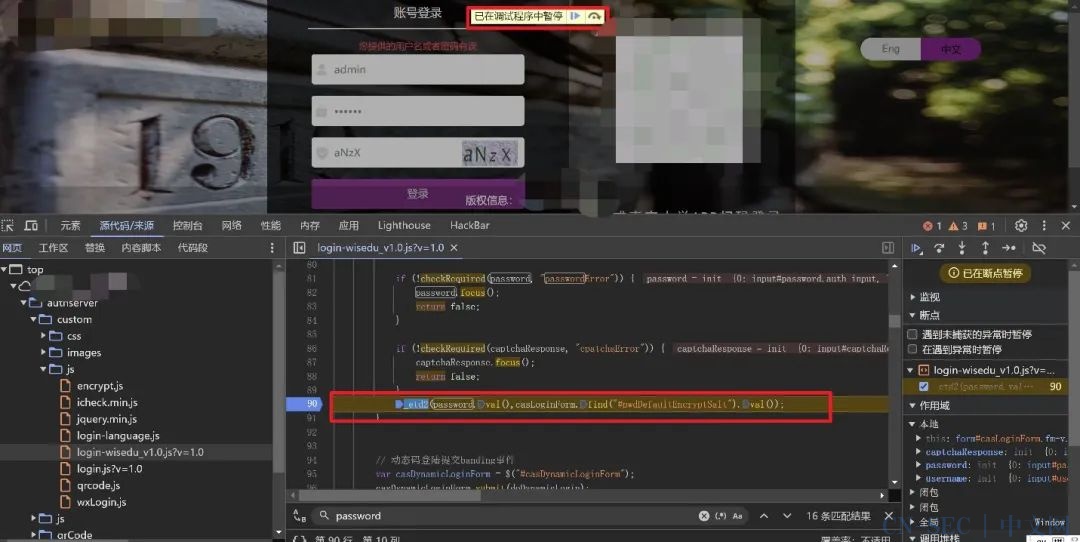
Task: Enable pause on uncaught exceptions
Action: tap(912, 334)
